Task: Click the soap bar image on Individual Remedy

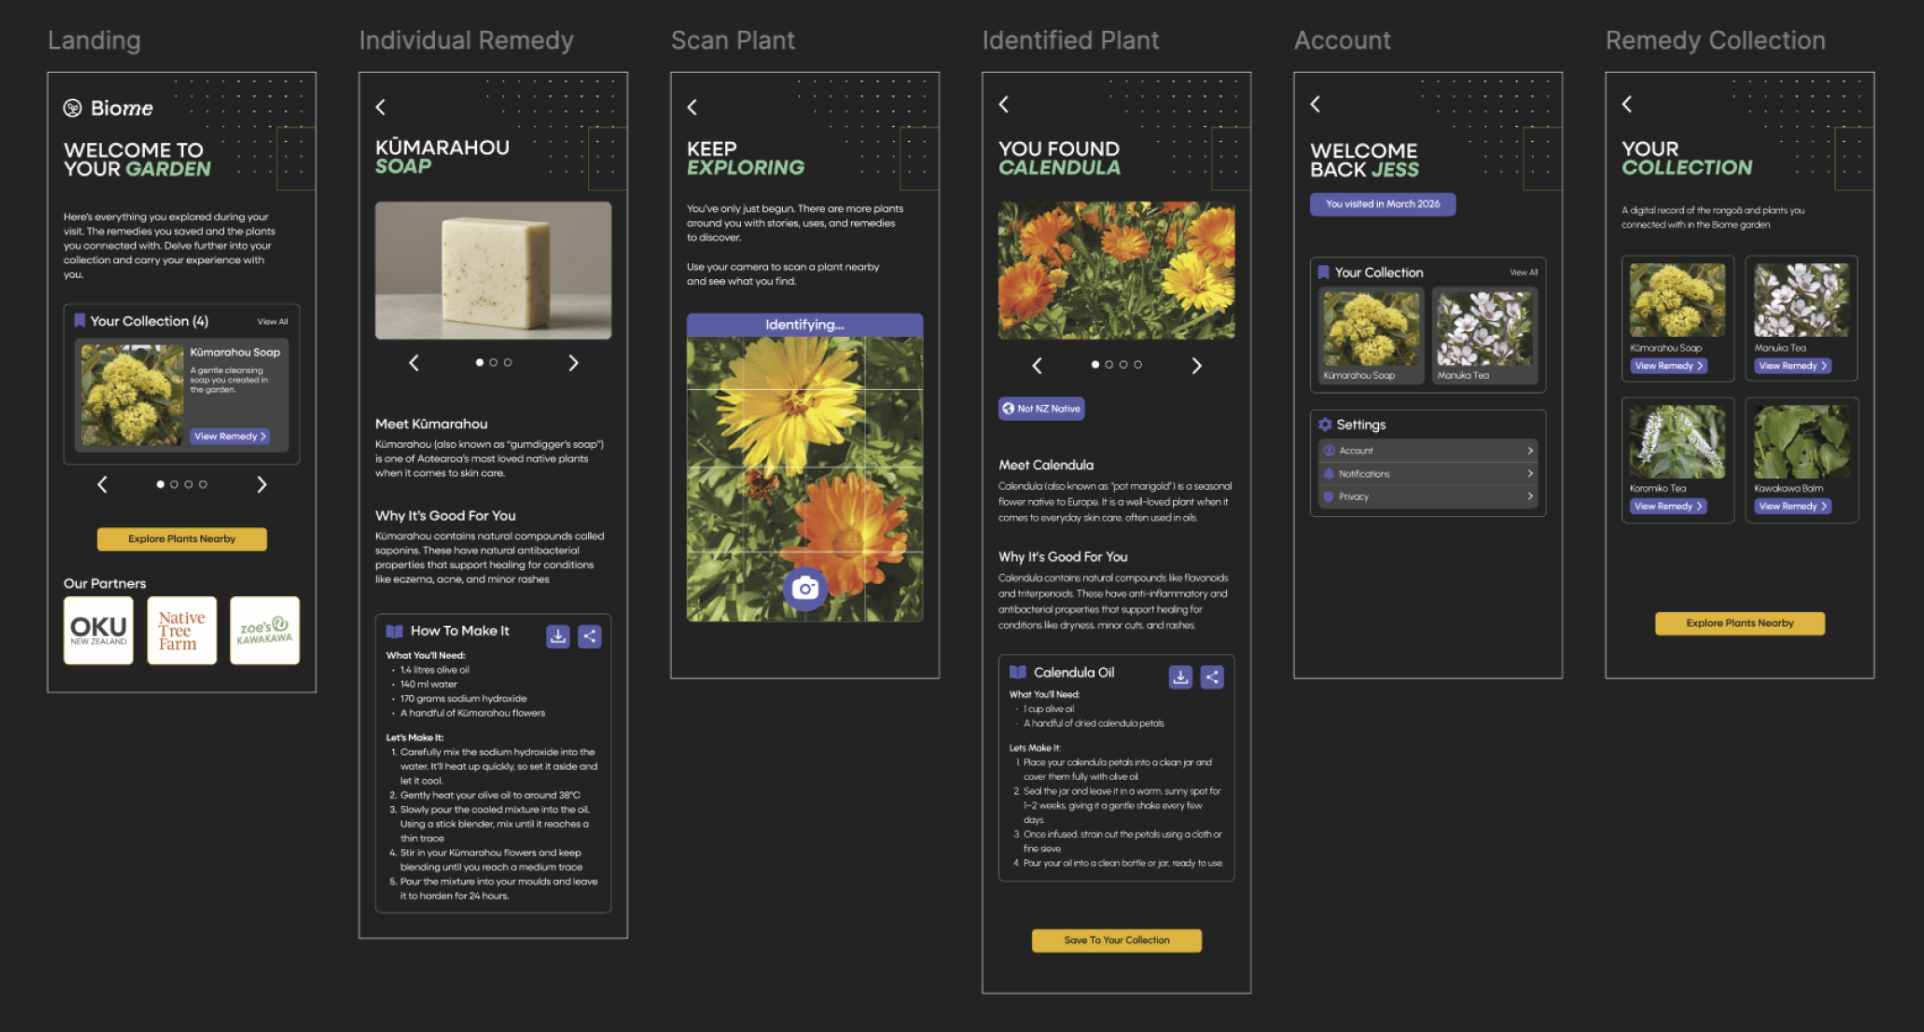Action: 493,270
